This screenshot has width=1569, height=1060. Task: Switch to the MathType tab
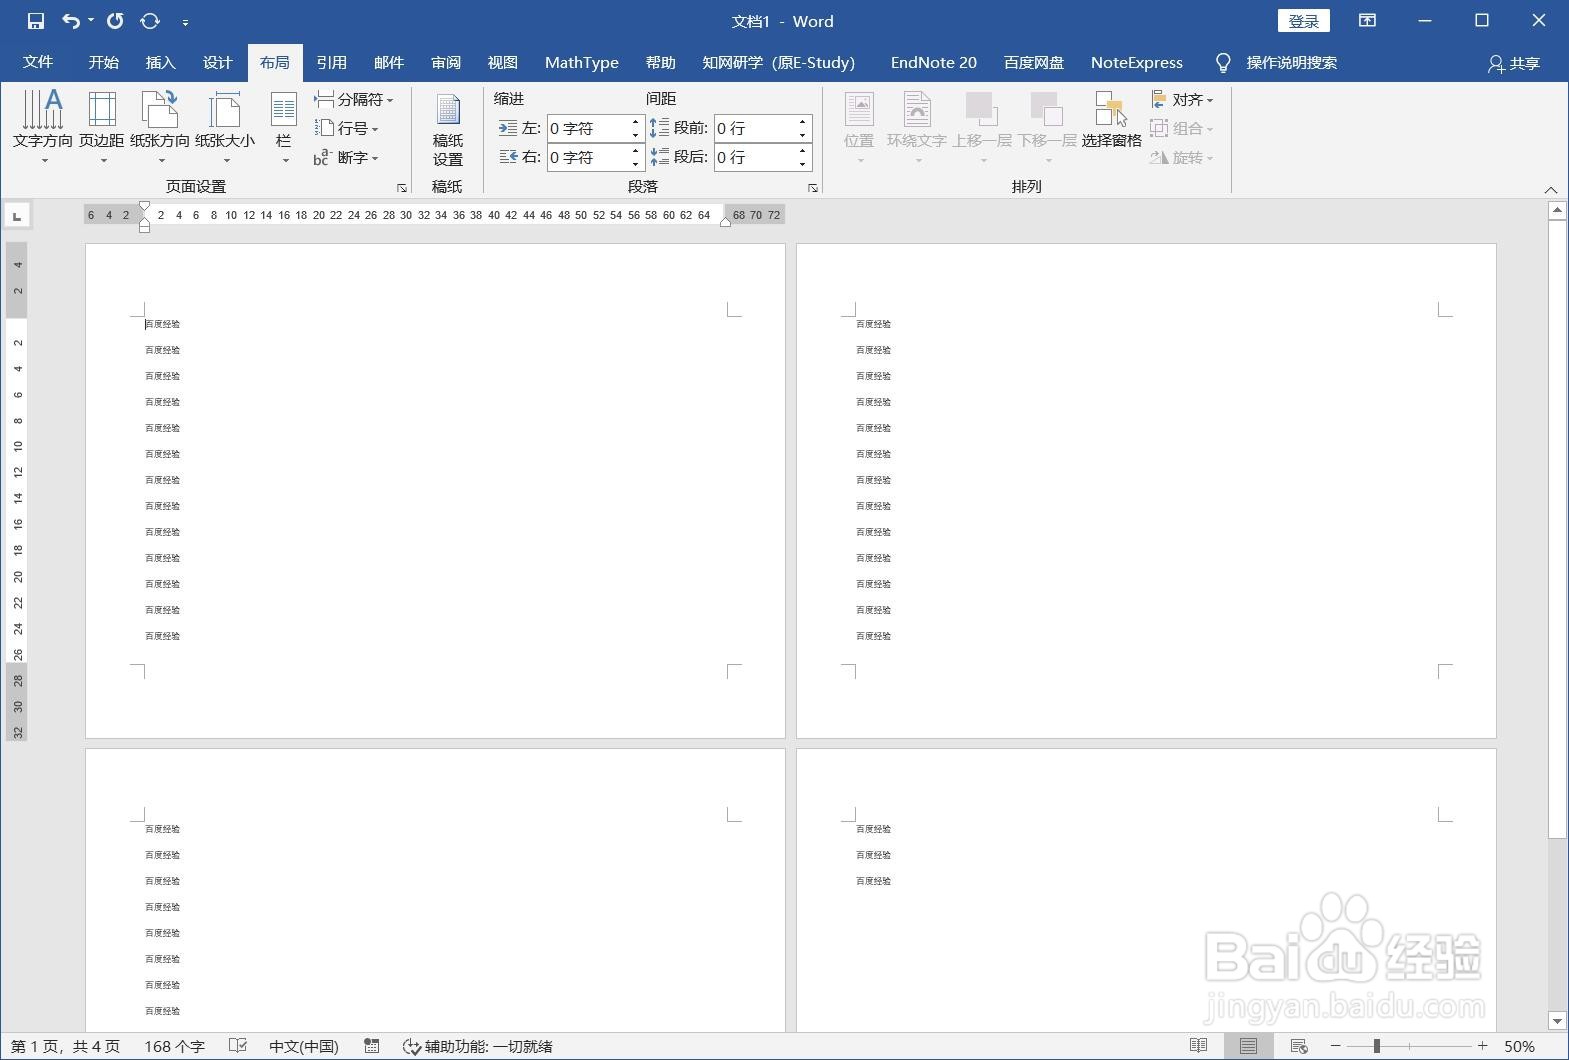582,62
